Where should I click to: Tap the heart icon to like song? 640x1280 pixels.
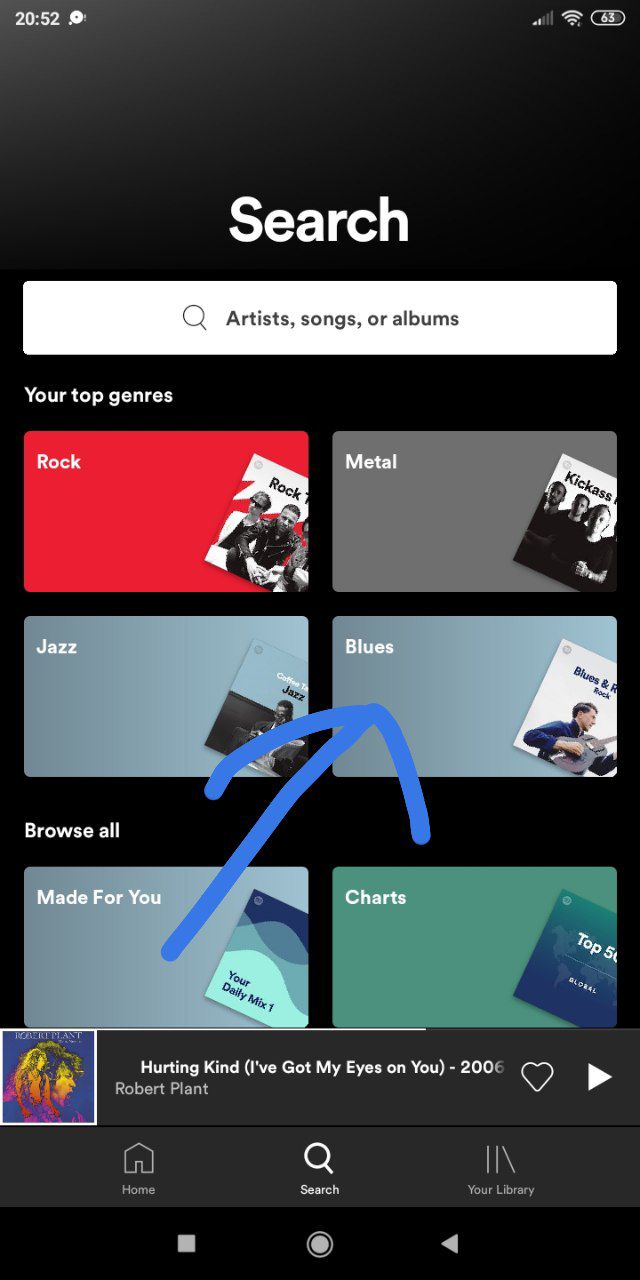(x=537, y=1076)
